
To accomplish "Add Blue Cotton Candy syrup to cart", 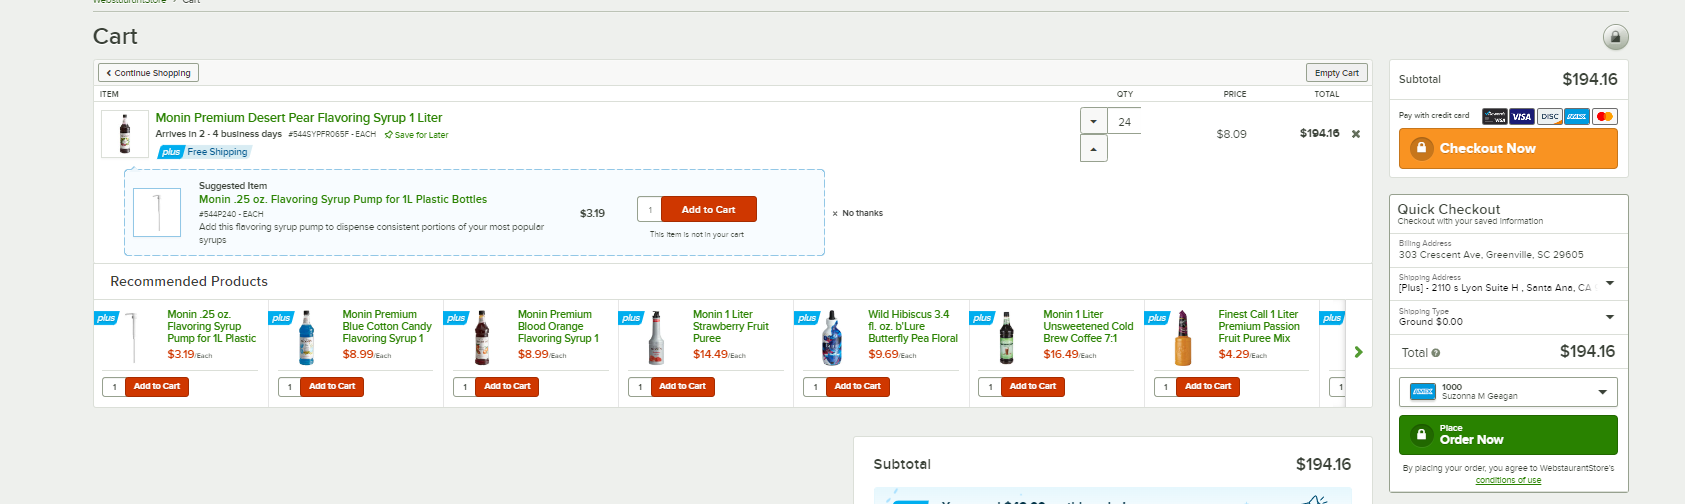I will pos(332,386).
